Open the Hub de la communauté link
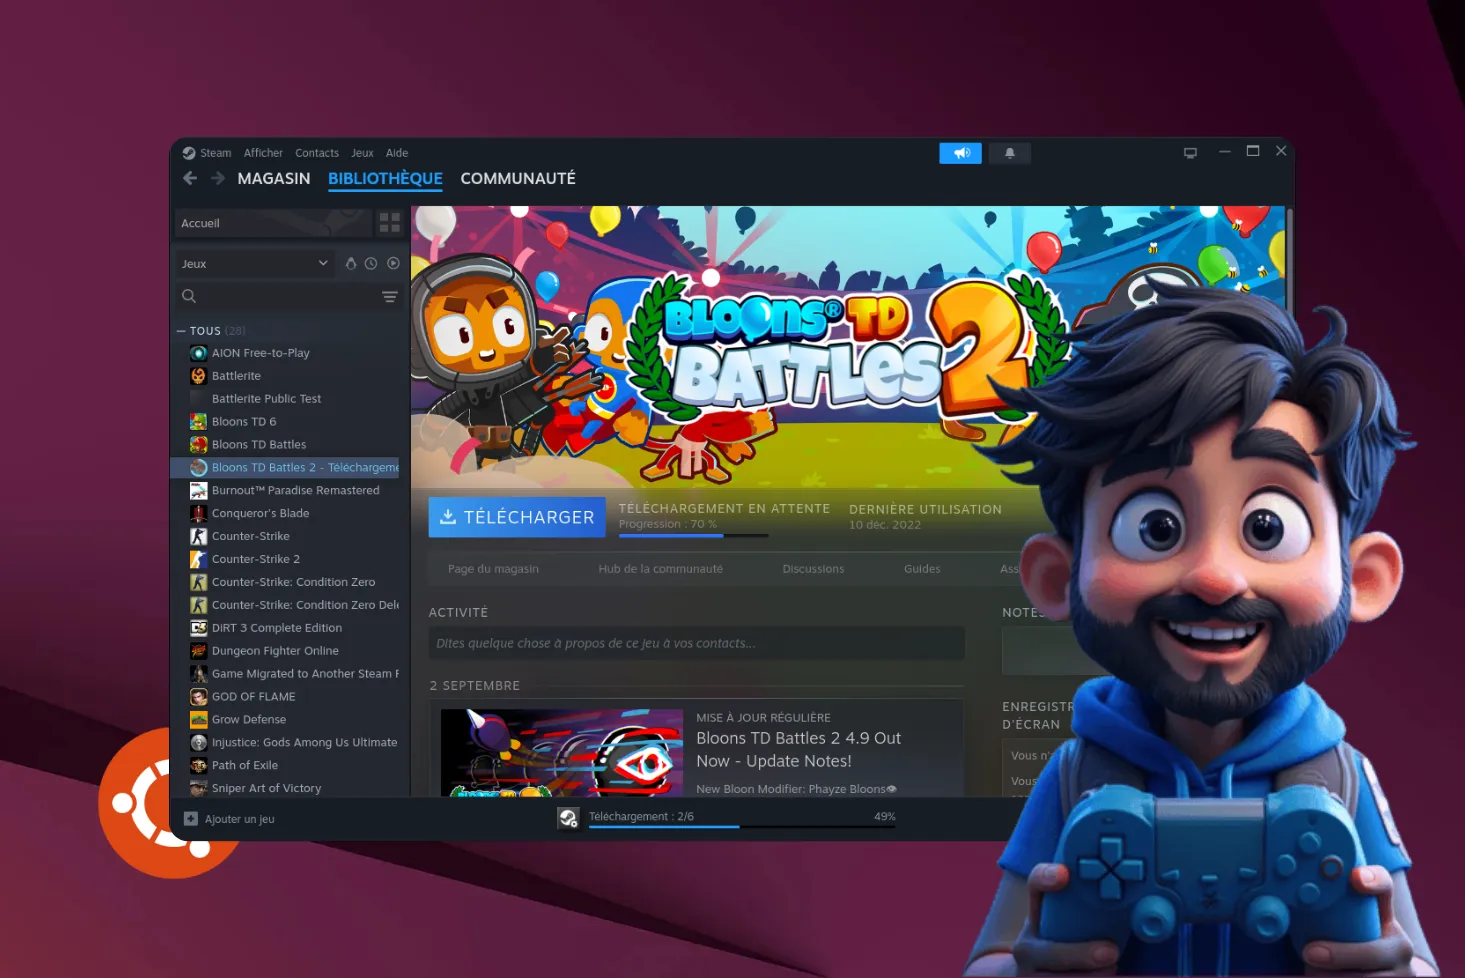Screen dimensions: 1465x978 click(x=660, y=568)
